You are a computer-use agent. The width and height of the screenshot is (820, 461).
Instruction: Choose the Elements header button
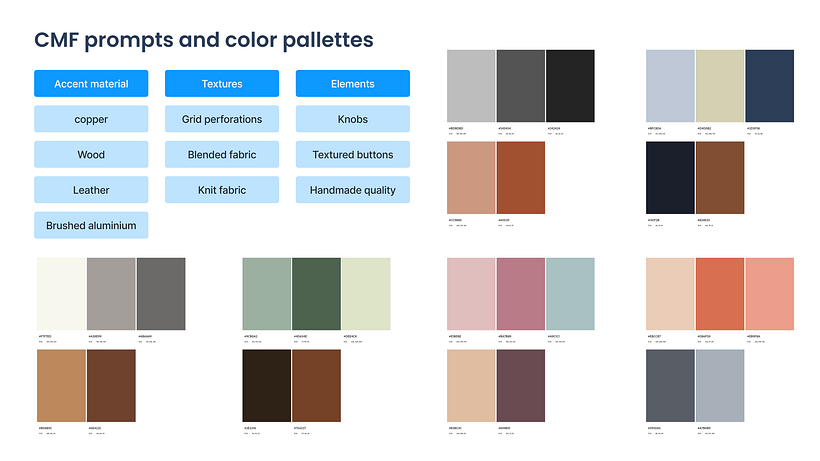coord(352,84)
